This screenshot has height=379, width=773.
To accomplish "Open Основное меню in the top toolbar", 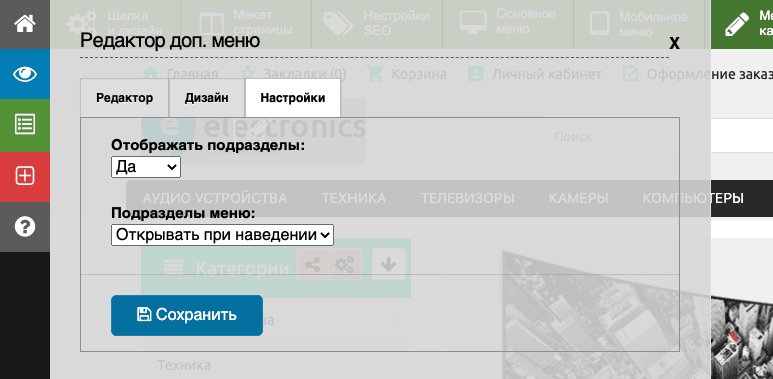I will (x=508, y=24).
